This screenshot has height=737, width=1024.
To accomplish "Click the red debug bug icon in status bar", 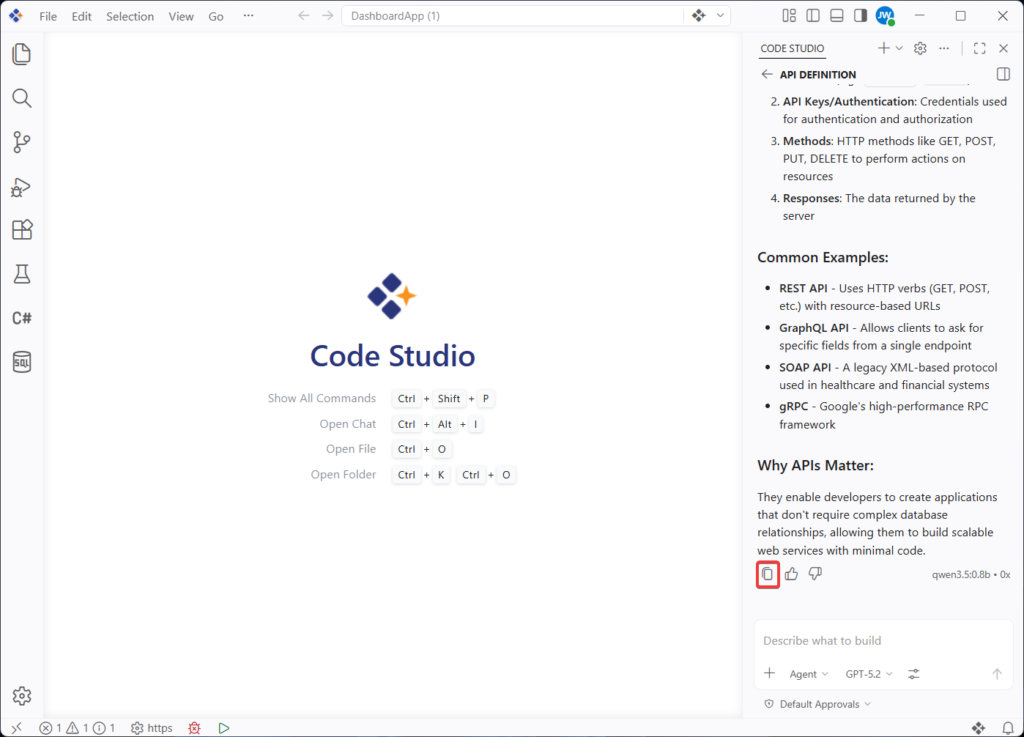I will coord(195,728).
